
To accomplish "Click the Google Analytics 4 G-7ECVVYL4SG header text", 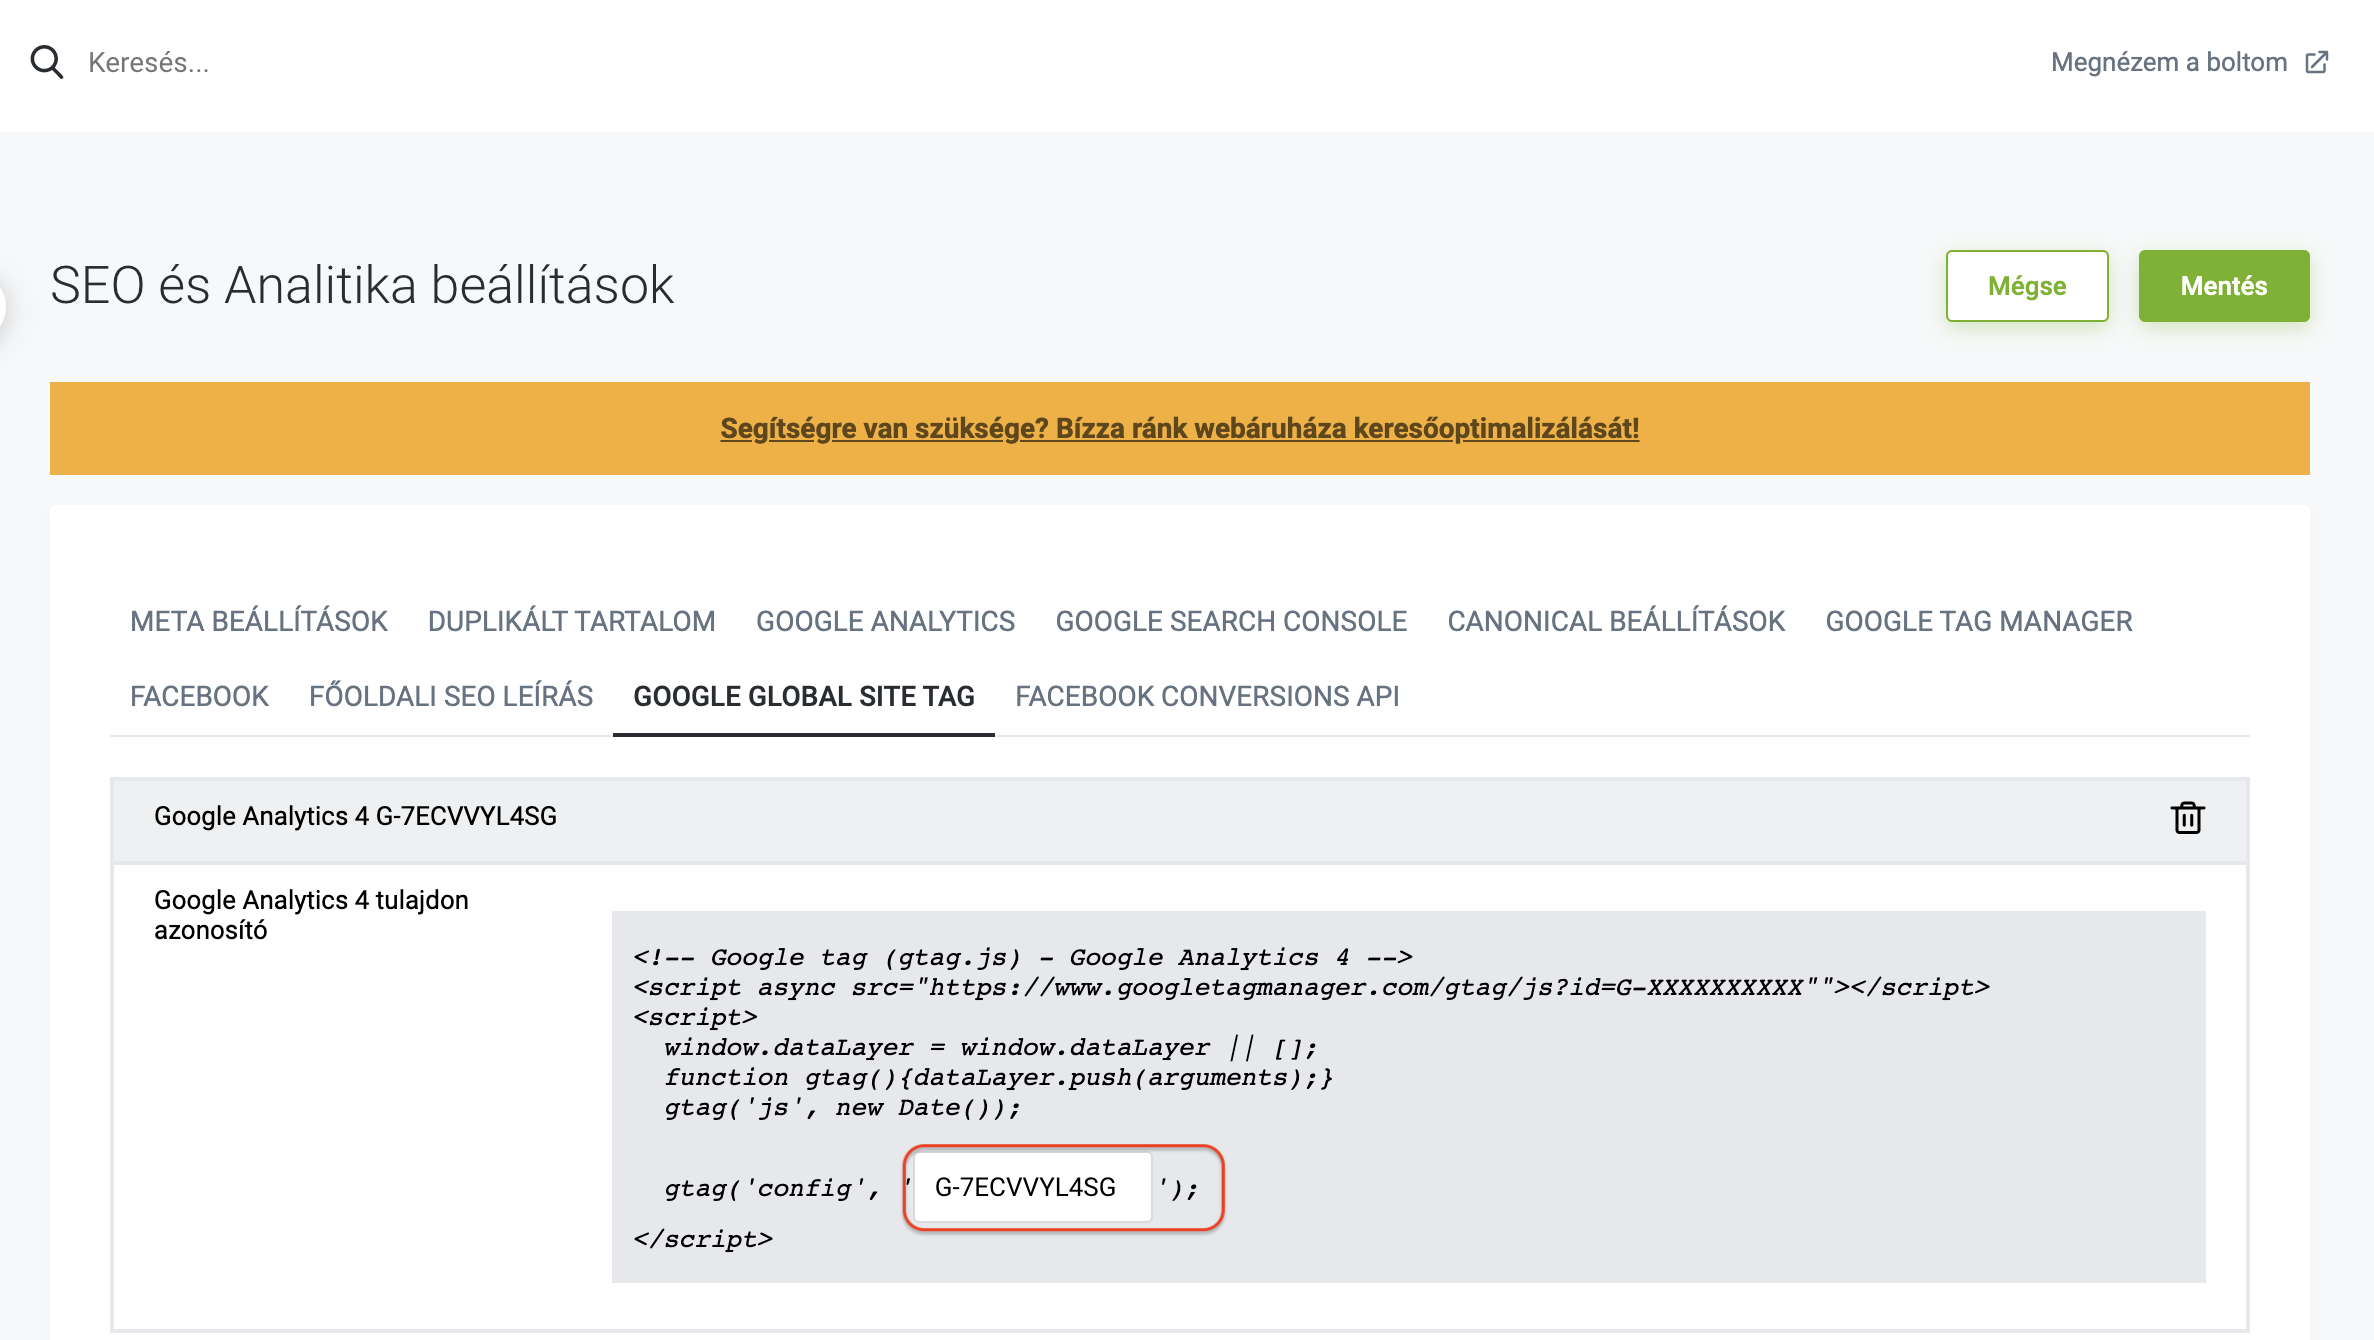I will tap(355, 816).
